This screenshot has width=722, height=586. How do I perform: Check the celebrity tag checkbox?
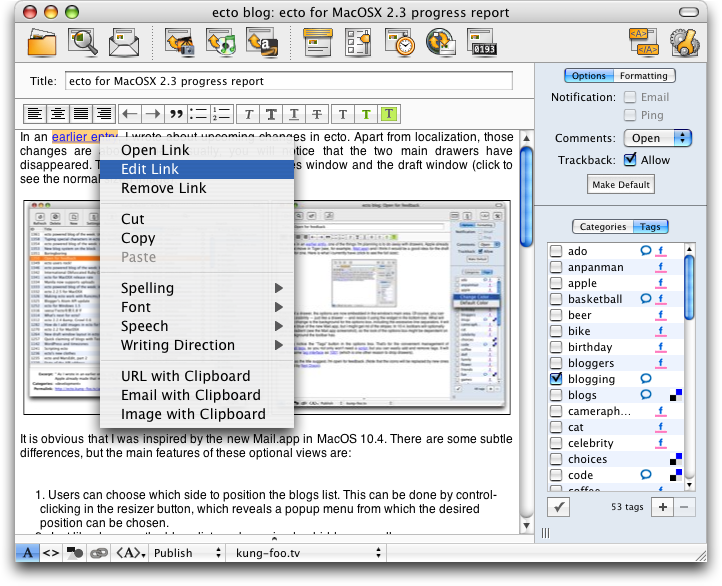pos(556,443)
